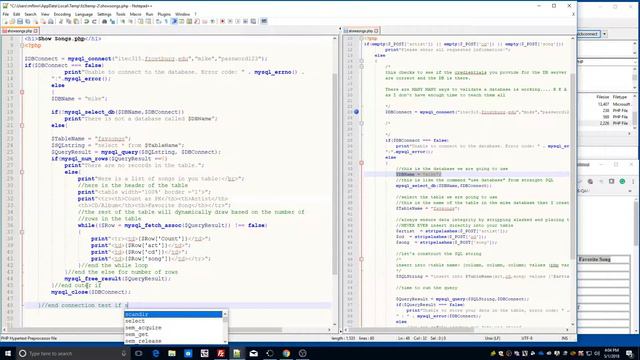
Task: Open the Macro menu
Action: pyautogui.click(x=135, y=14)
